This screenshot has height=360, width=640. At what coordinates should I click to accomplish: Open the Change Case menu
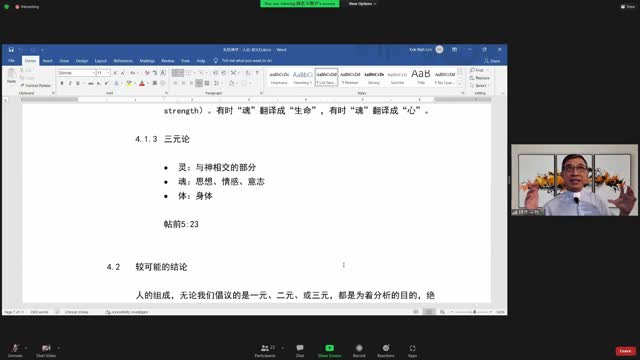click(133, 73)
